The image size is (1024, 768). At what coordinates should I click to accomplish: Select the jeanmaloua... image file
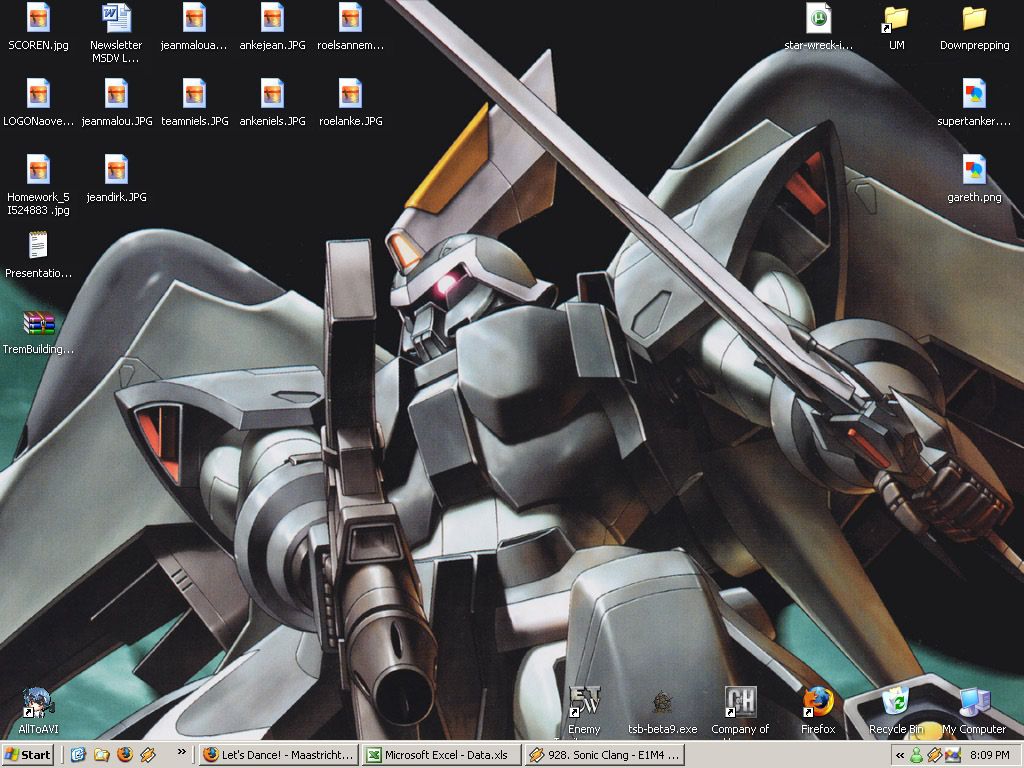point(194,26)
